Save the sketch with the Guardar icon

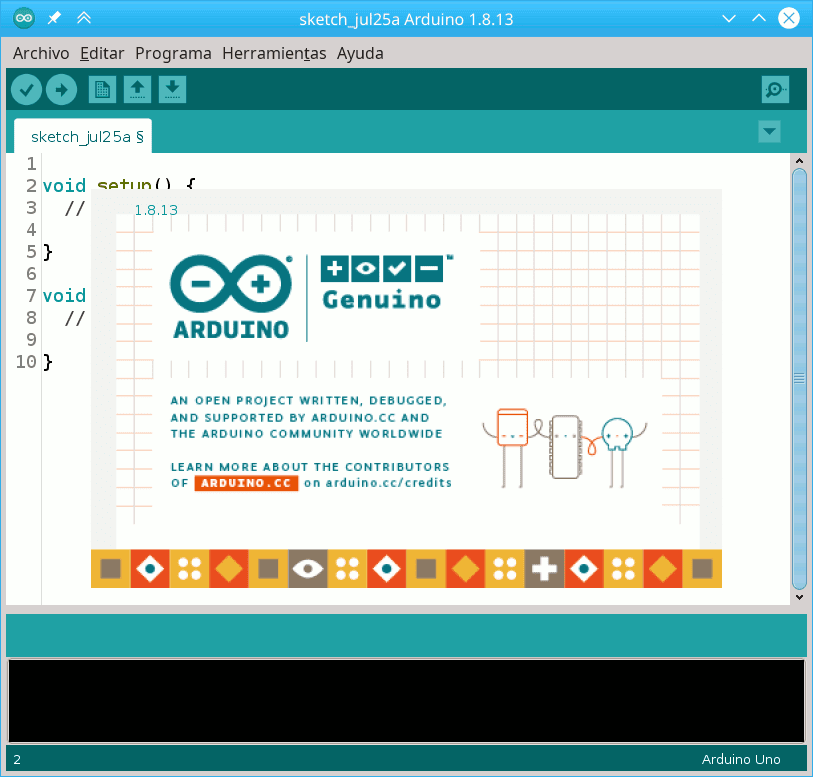(172, 89)
